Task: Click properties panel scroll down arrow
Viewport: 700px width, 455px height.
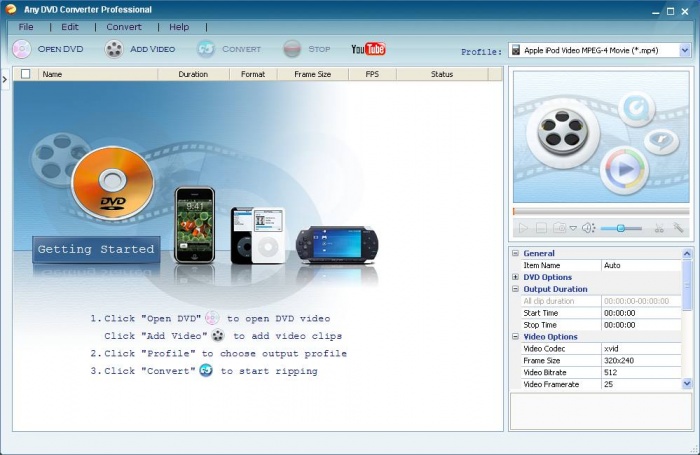Action: [x=687, y=384]
